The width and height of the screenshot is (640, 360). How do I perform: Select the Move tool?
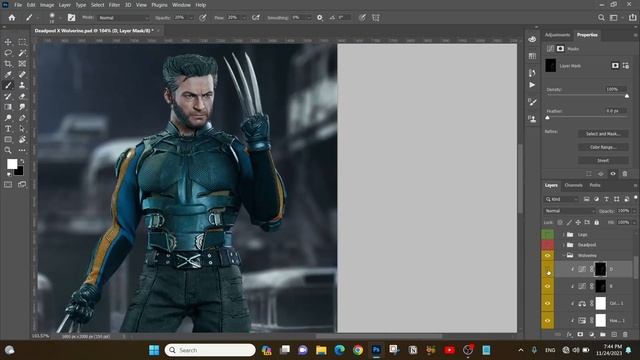point(8,42)
